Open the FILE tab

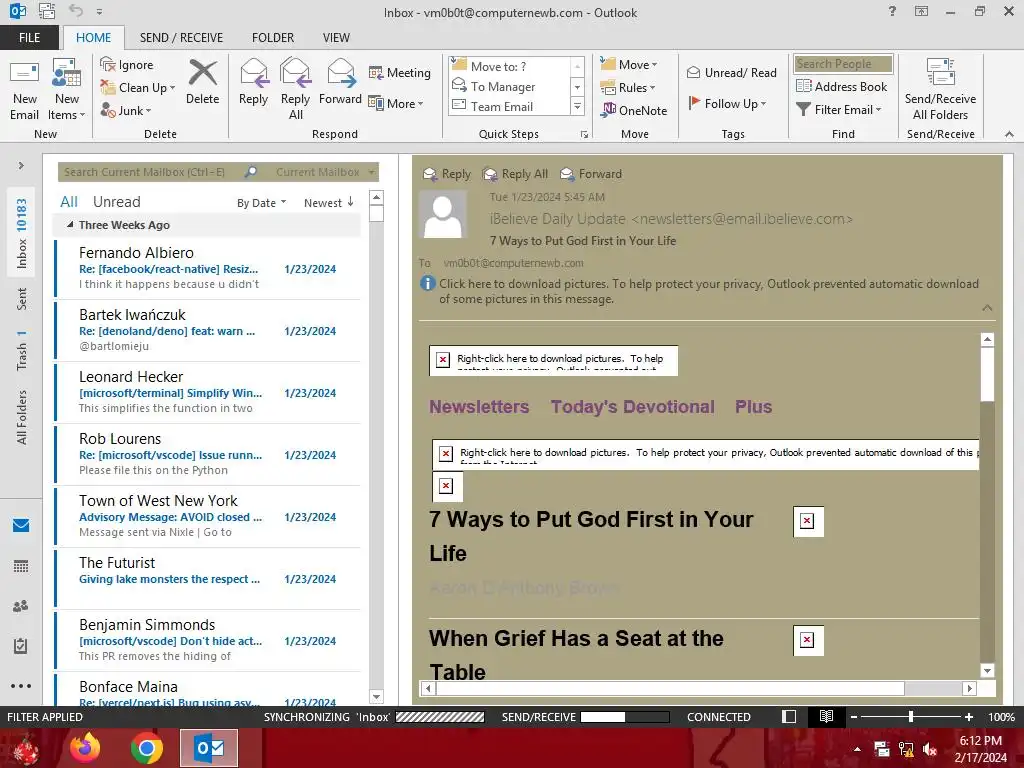tap(29, 38)
